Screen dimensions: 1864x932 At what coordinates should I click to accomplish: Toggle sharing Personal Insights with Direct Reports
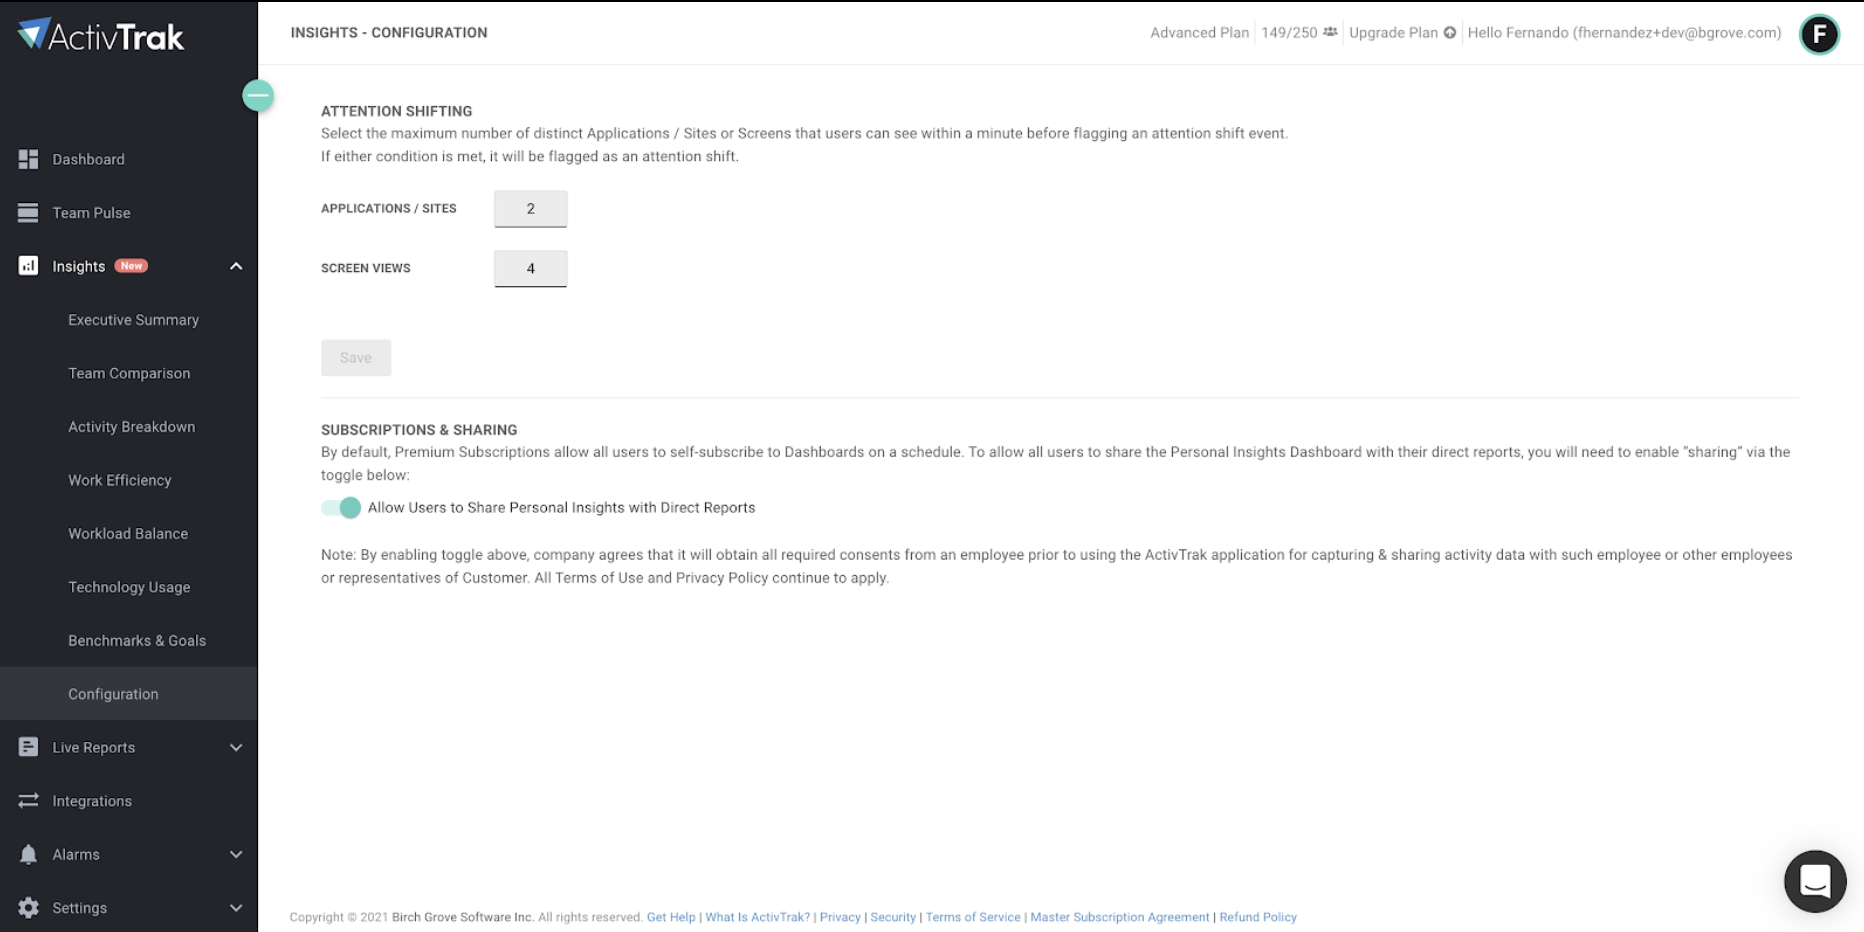(x=341, y=508)
